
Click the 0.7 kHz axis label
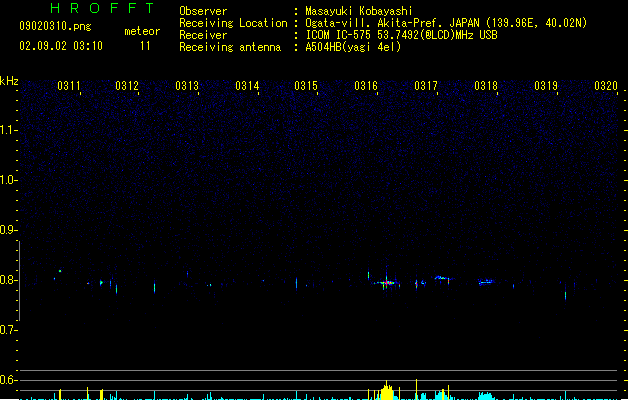(x=7, y=330)
